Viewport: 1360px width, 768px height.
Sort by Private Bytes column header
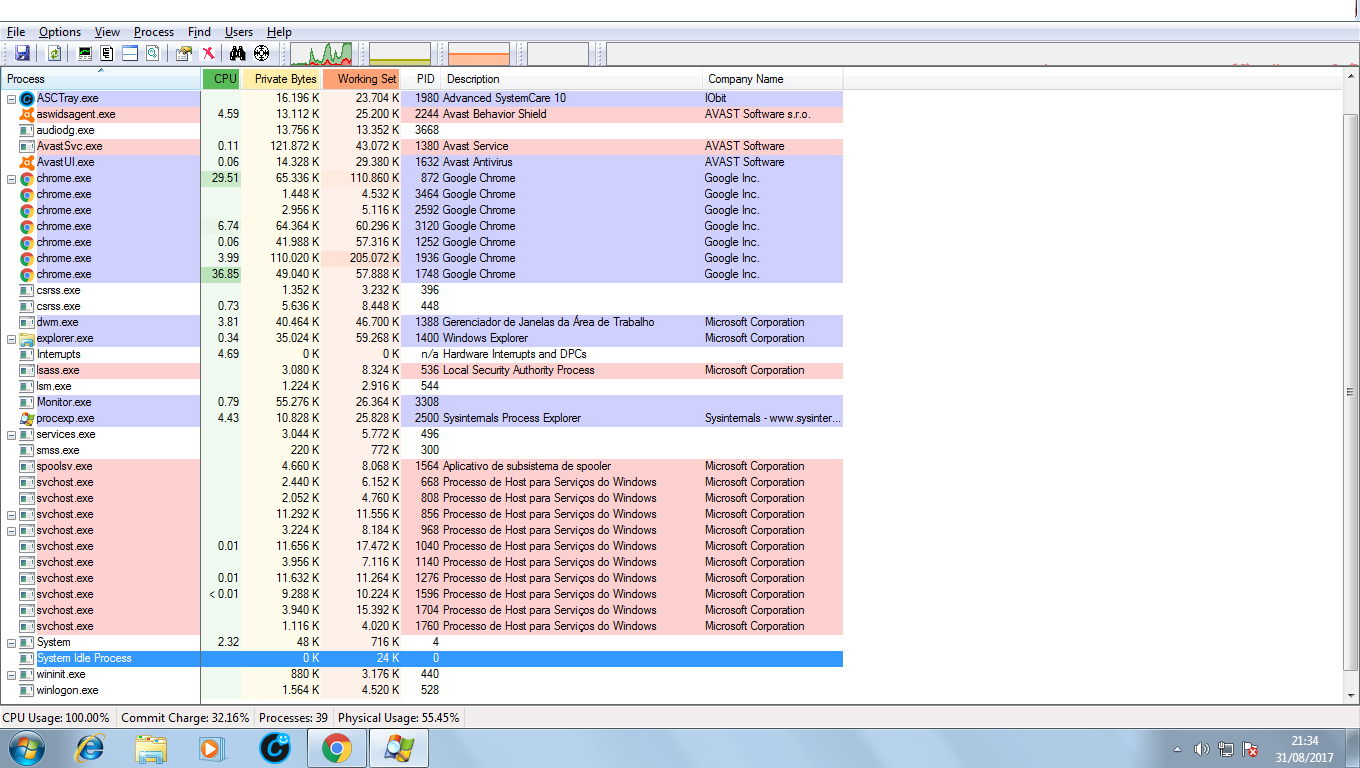[282, 79]
